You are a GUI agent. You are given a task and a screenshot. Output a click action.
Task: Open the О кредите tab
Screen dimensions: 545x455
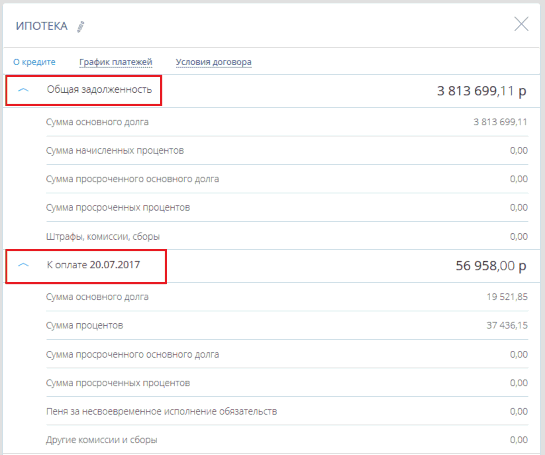coord(34,62)
